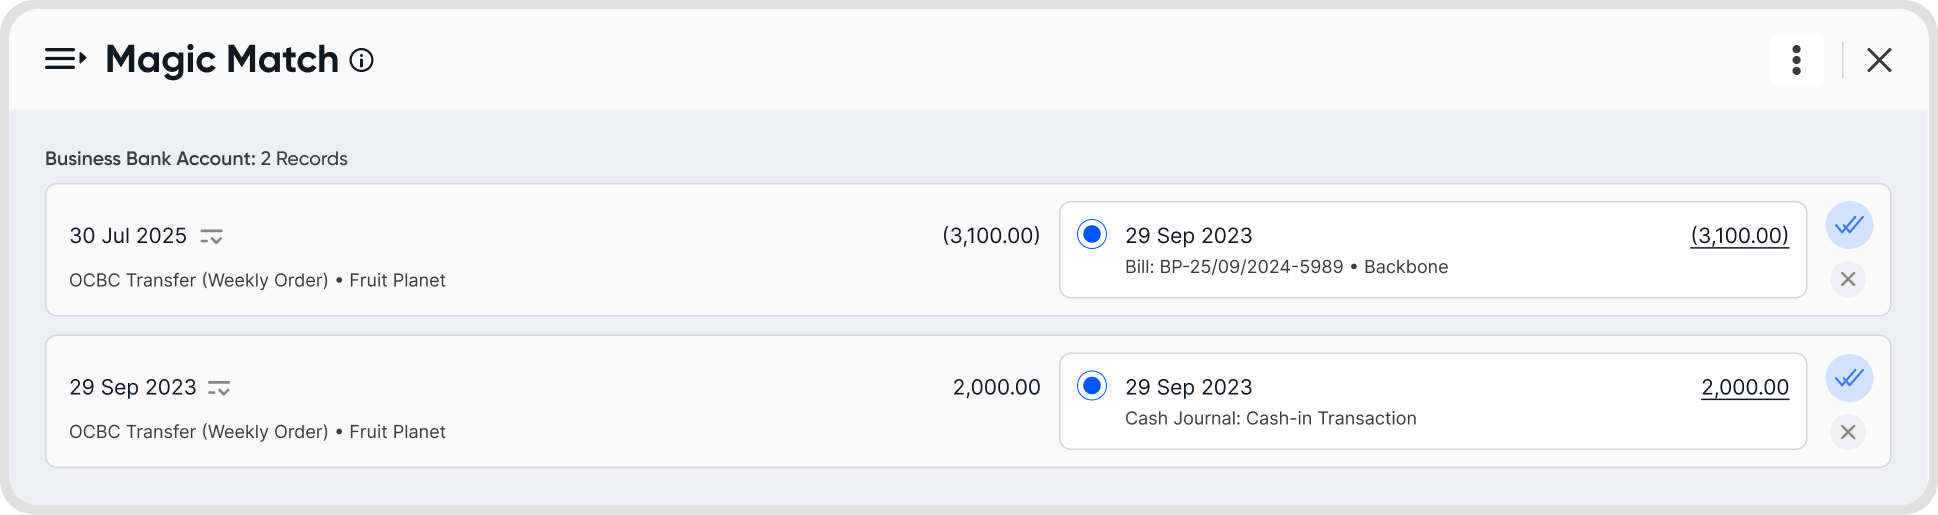Dismiss the match for the 2,000.00 record
Image resolution: width=1938 pixels, height=515 pixels.
[x=1848, y=432]
